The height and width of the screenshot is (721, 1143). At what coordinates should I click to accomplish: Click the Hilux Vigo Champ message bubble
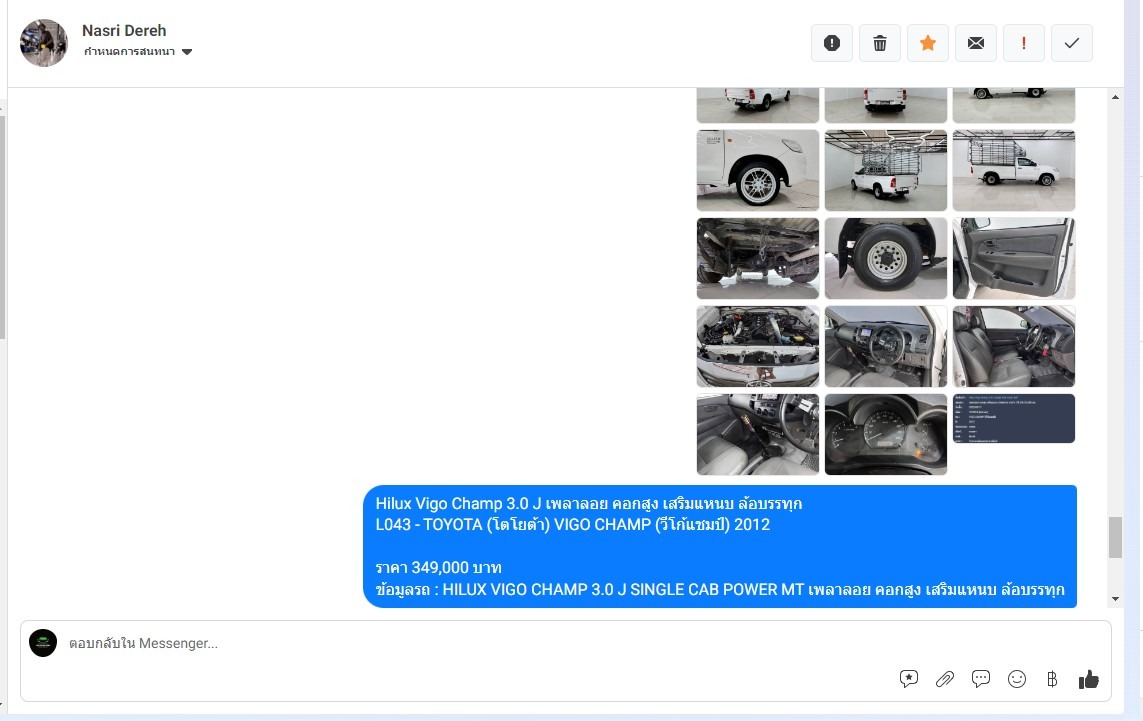tap(720, 547)
